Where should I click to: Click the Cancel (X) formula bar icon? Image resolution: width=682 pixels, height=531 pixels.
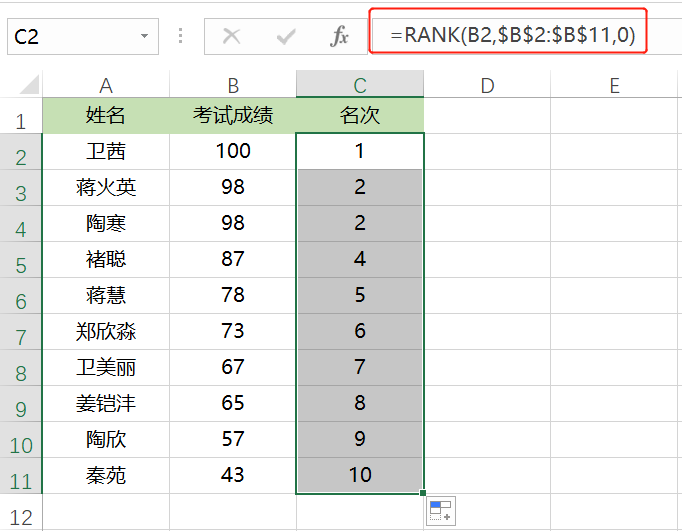pyautogui.click(x=232, y=37)
